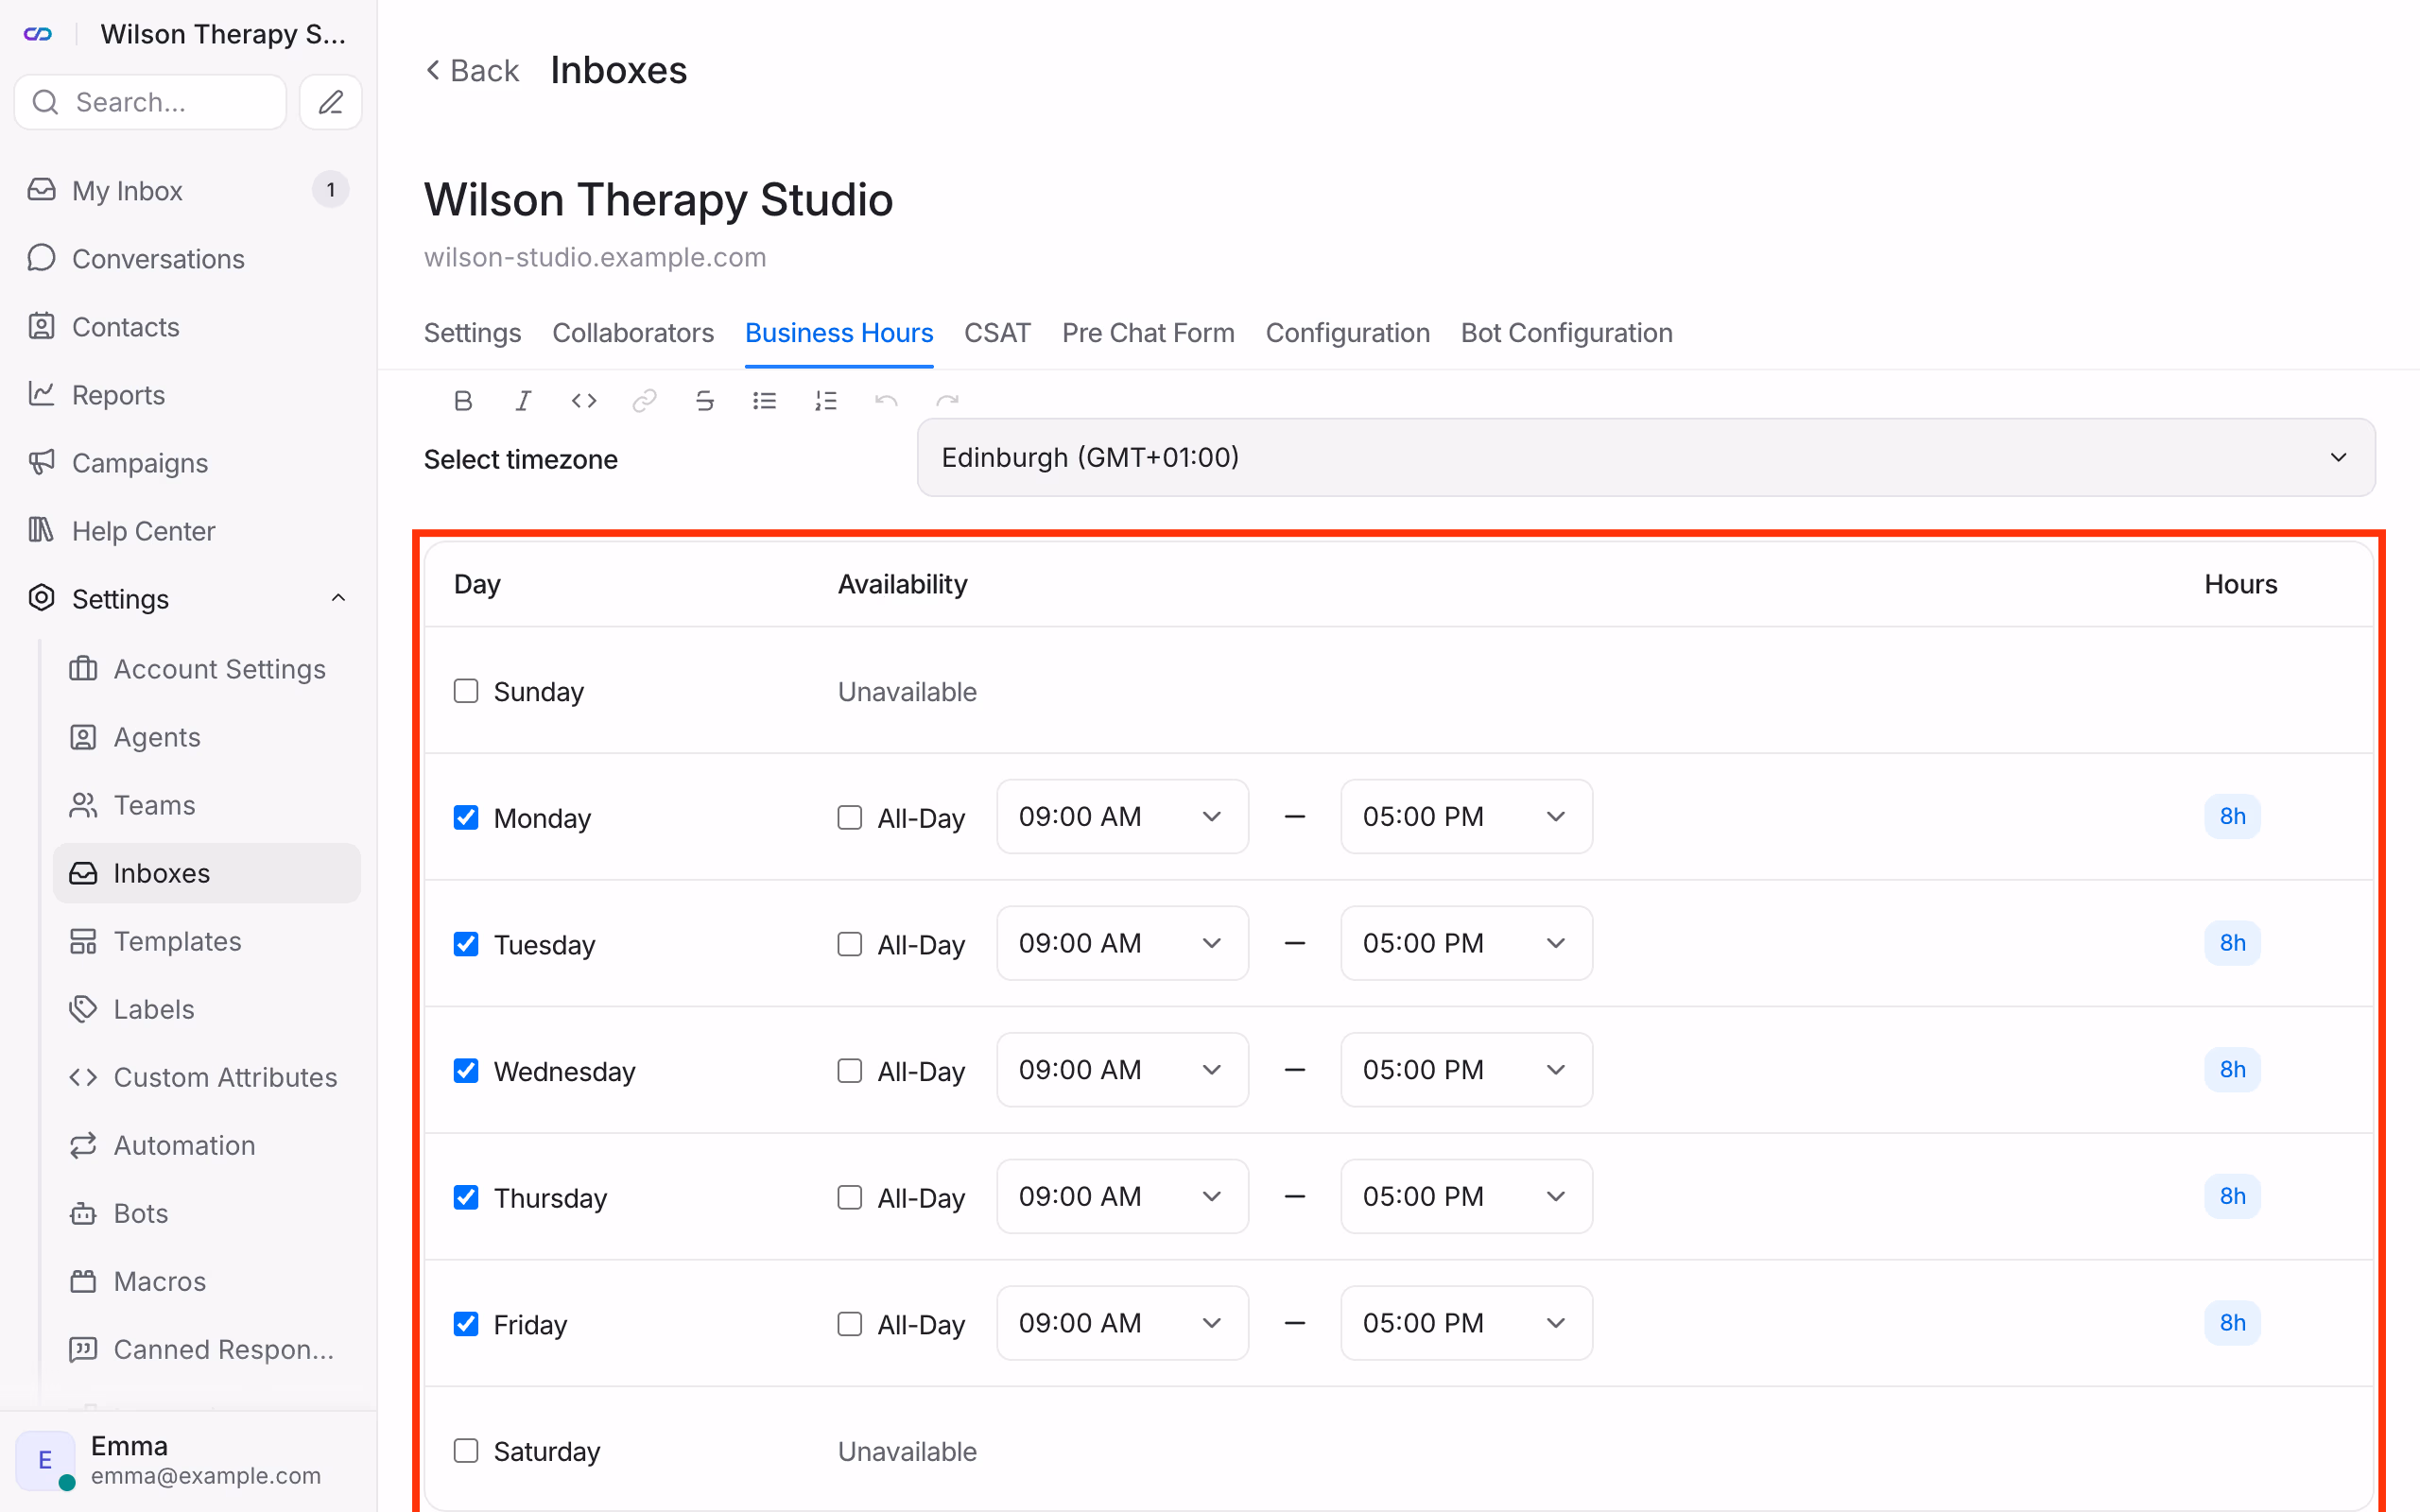Open Friday end time dropdown
This screenshot has width=2420, height=1512.
coord(1466,1322)
